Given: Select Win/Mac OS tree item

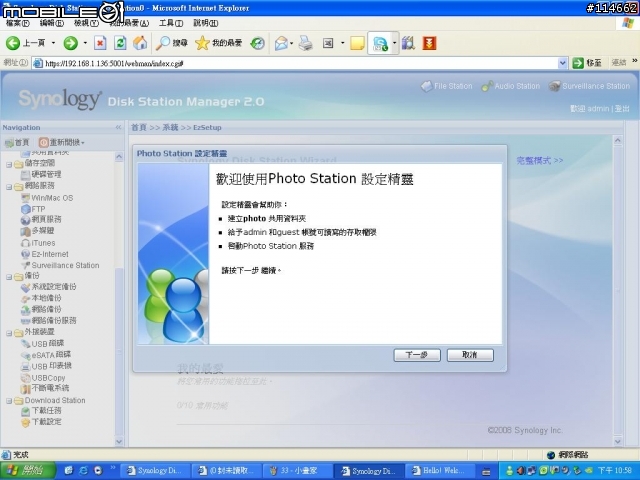Looking at the screenshot, I should [47, 198].
